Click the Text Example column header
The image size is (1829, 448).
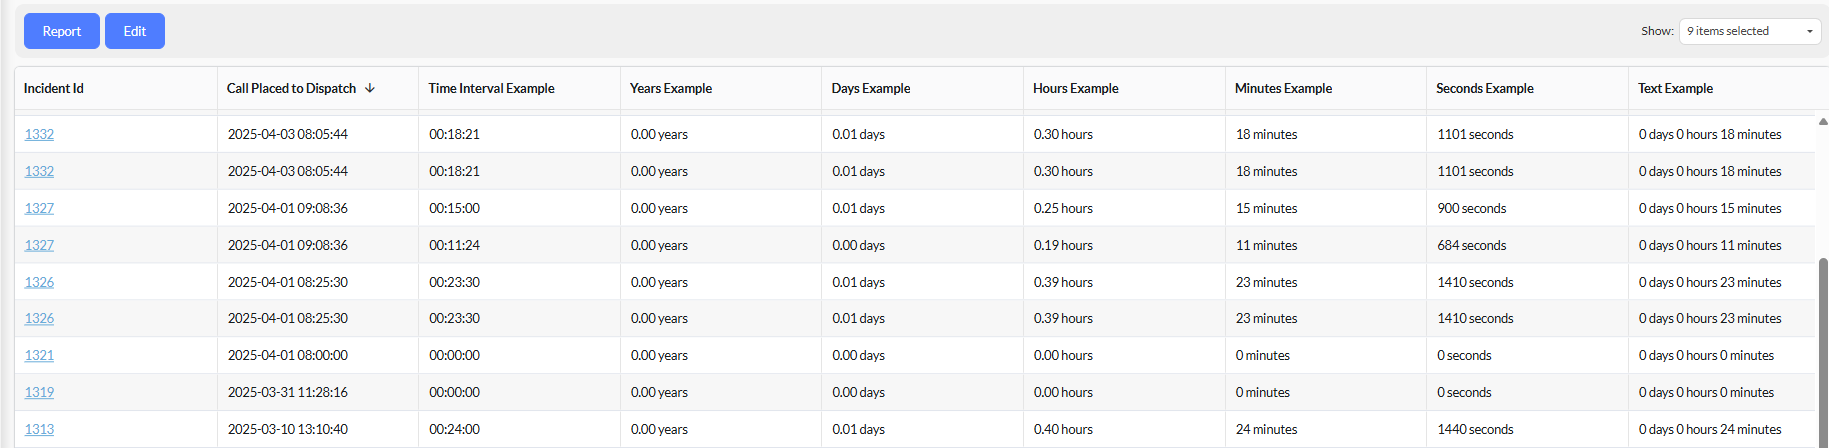click(1675, 88)
